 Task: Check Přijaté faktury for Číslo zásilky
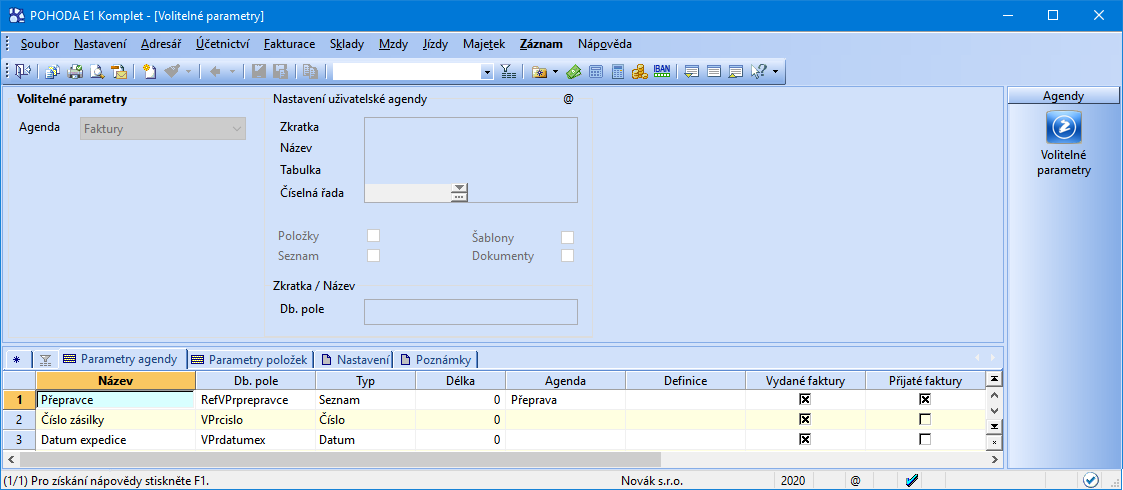pyautogui.click(x=925, y=419)
